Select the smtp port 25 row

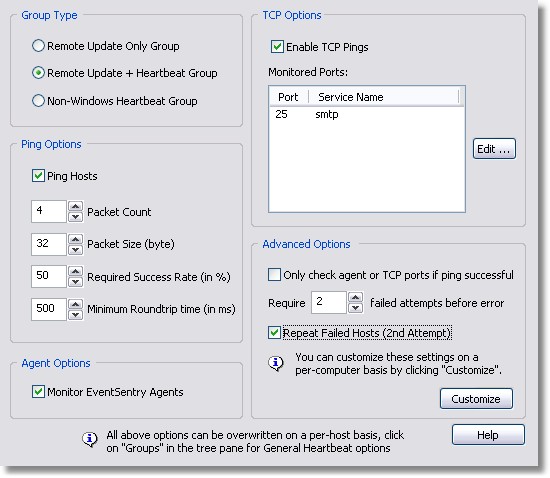click(367, 114)
